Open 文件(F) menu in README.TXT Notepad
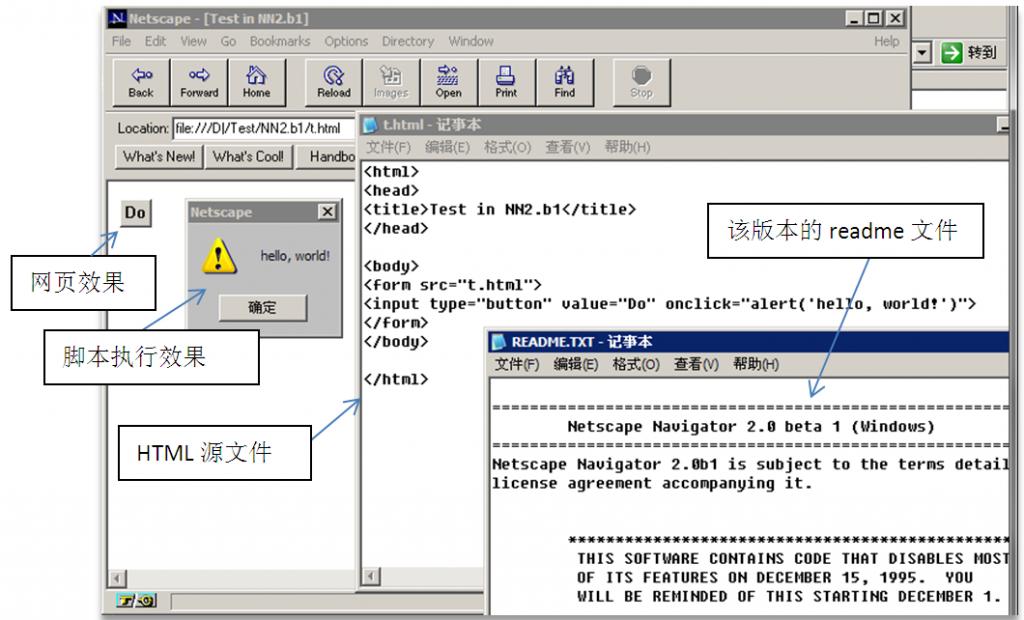The image size is (1024, 620). point(517,364)
